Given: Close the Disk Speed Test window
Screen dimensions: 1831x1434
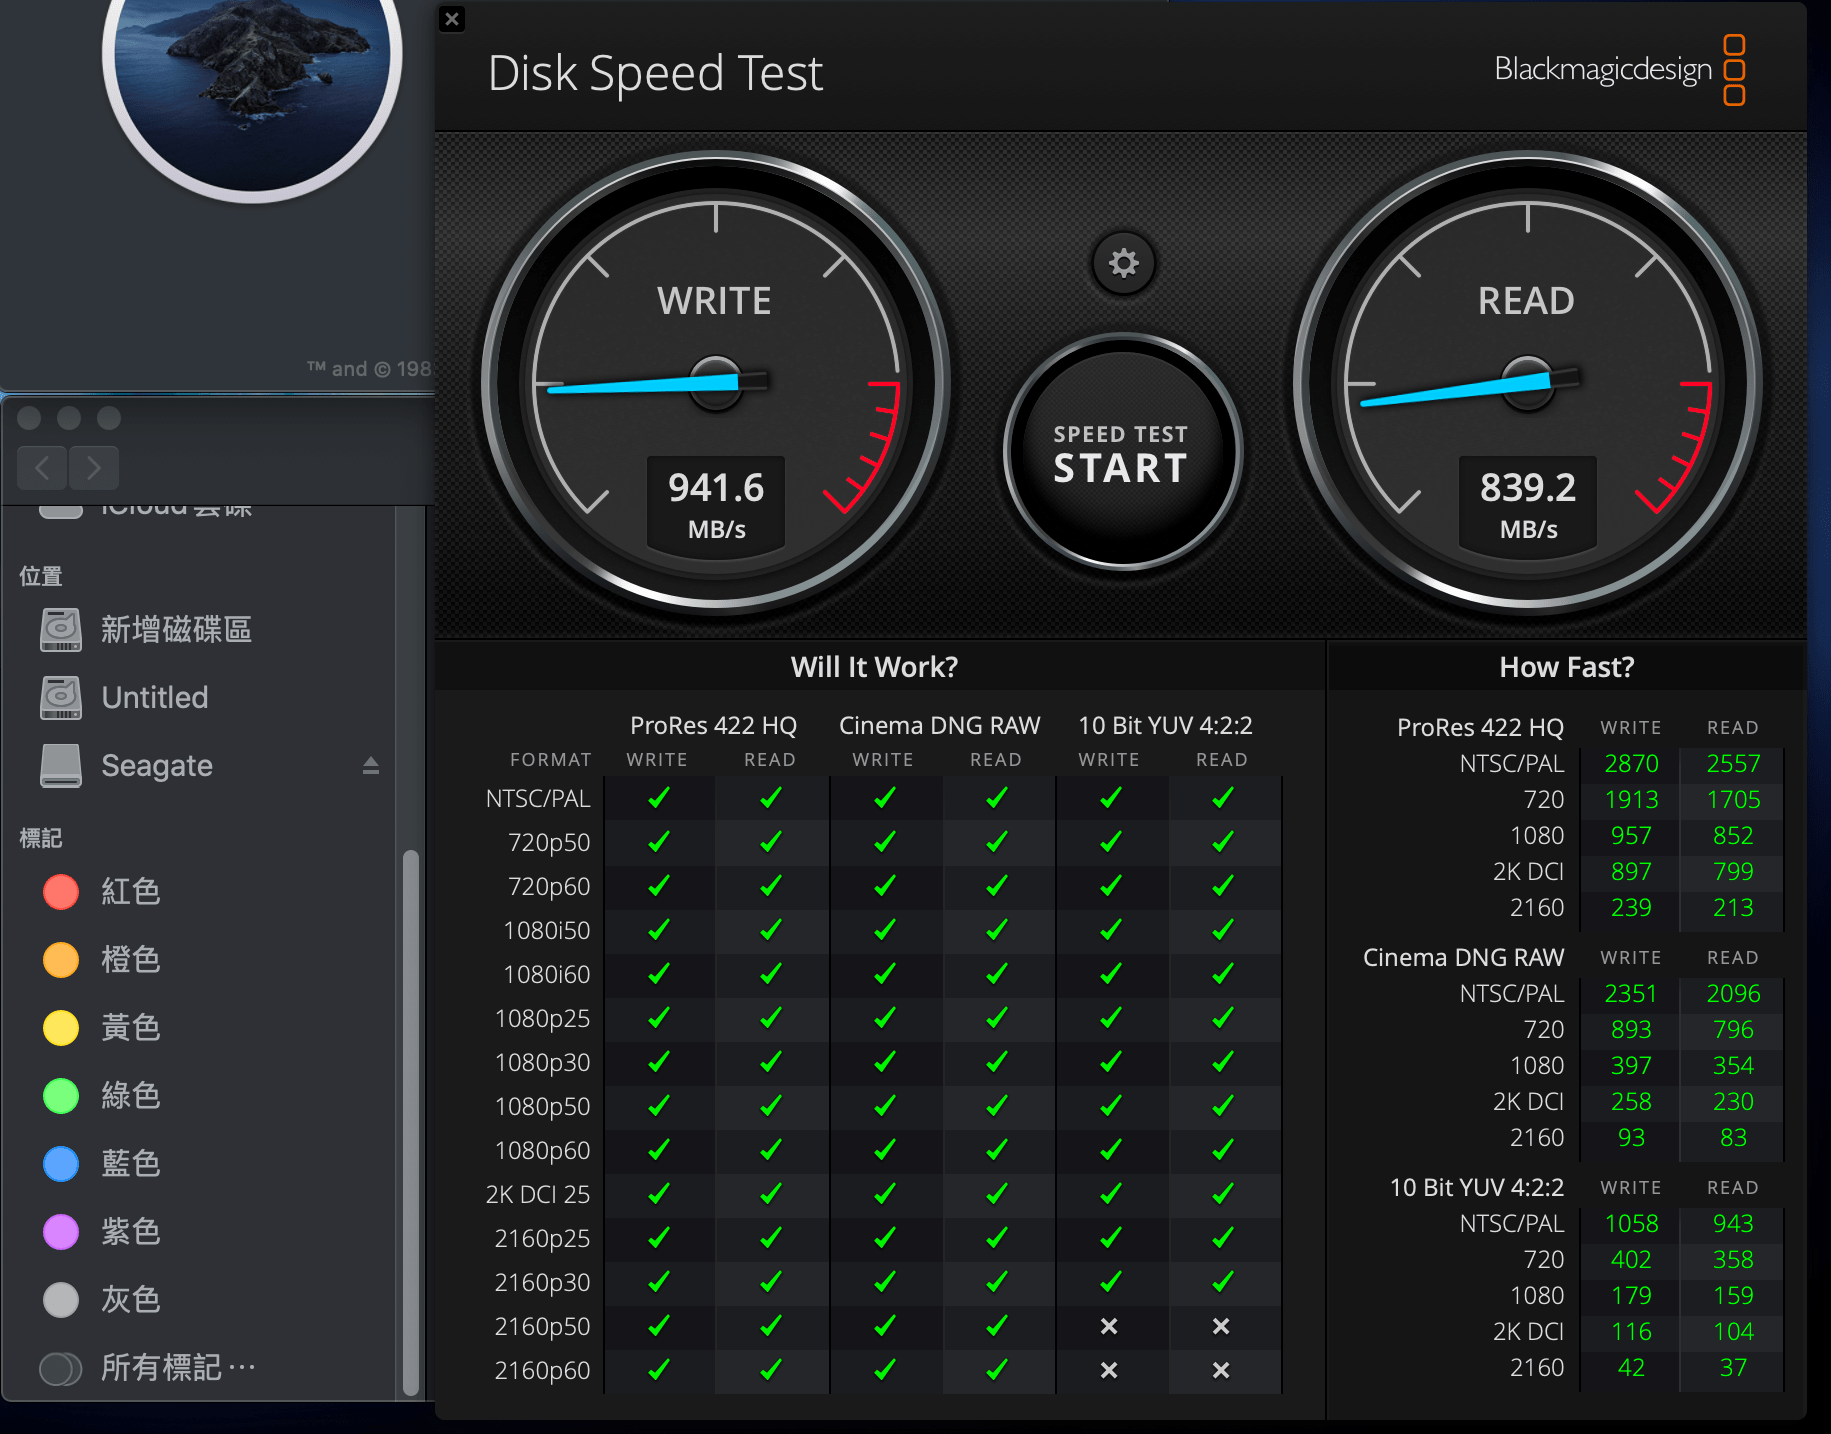Looking at the screenshot, I should pyautogui.click(x=452, y=19).
